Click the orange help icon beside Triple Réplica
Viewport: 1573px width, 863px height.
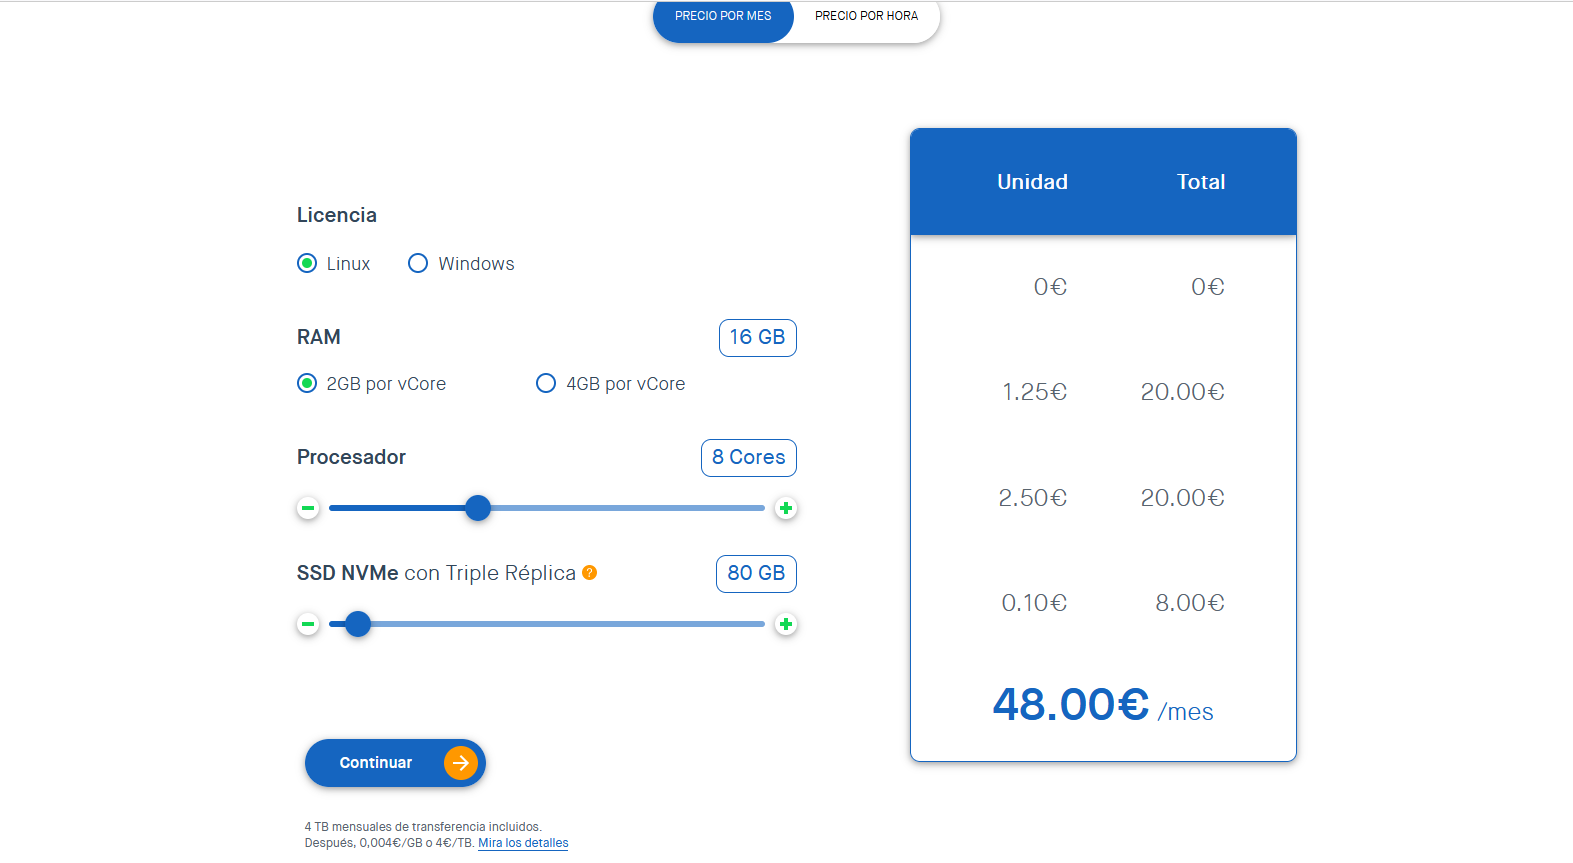point(590,573)
